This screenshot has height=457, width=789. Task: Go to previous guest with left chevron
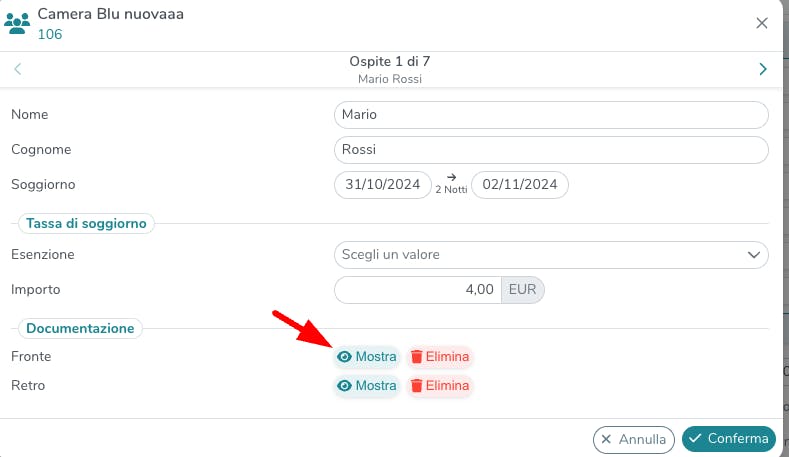tap(18, 69)
